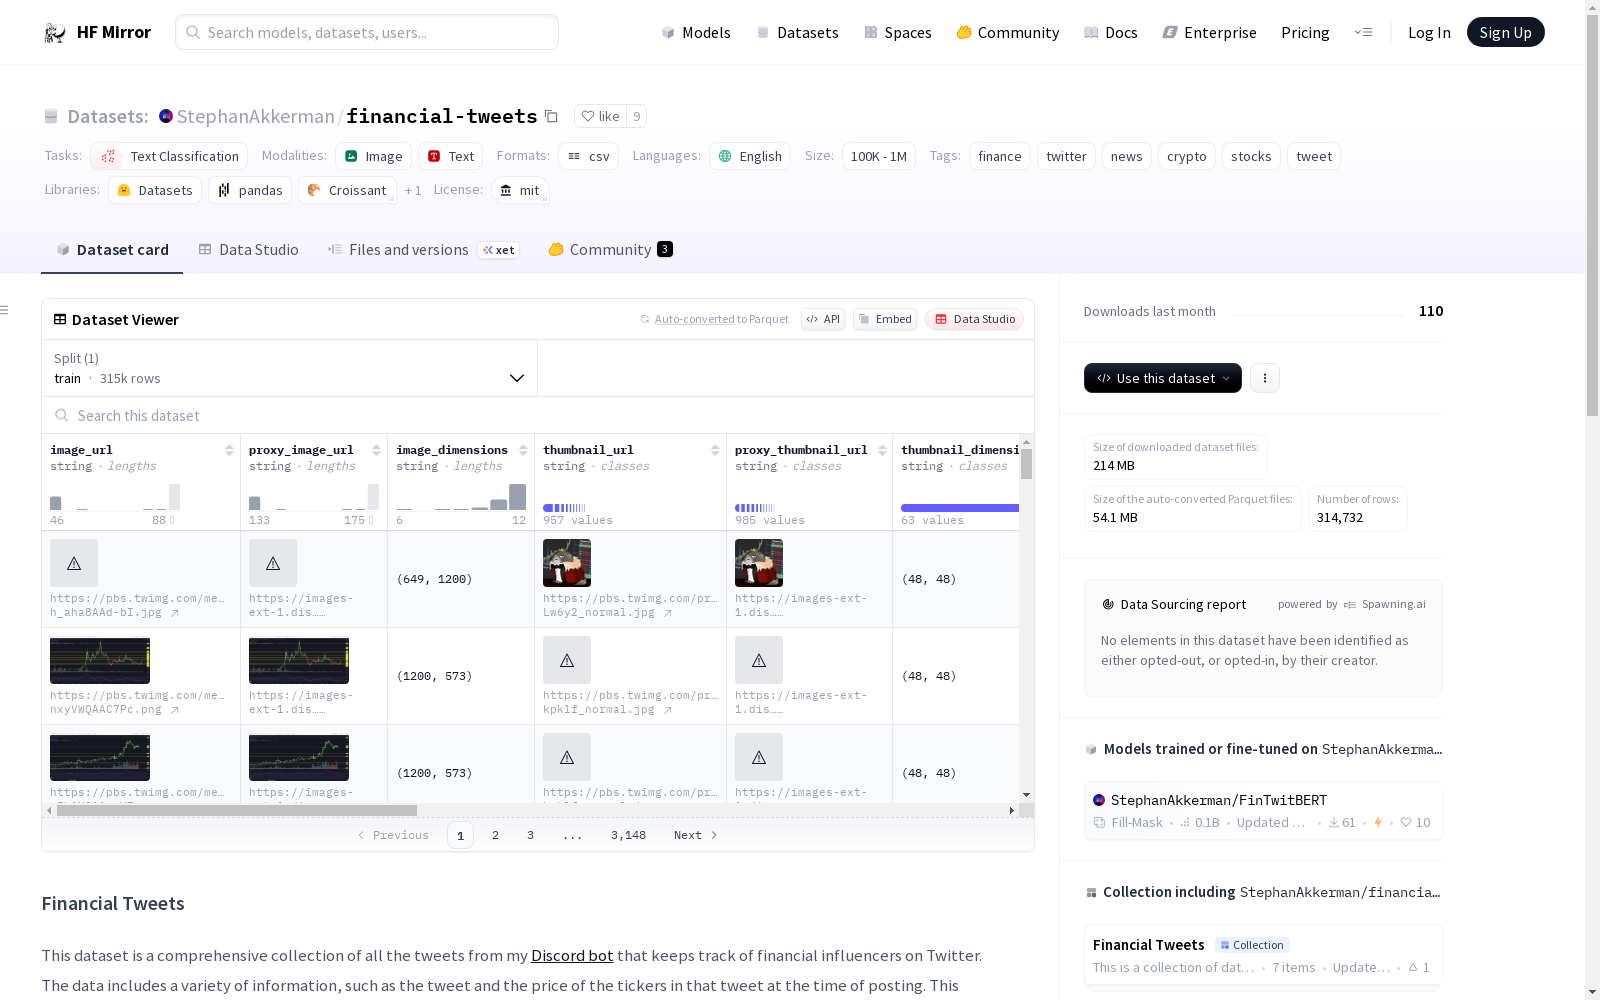Open Community in top navigation

point(1008,33)
